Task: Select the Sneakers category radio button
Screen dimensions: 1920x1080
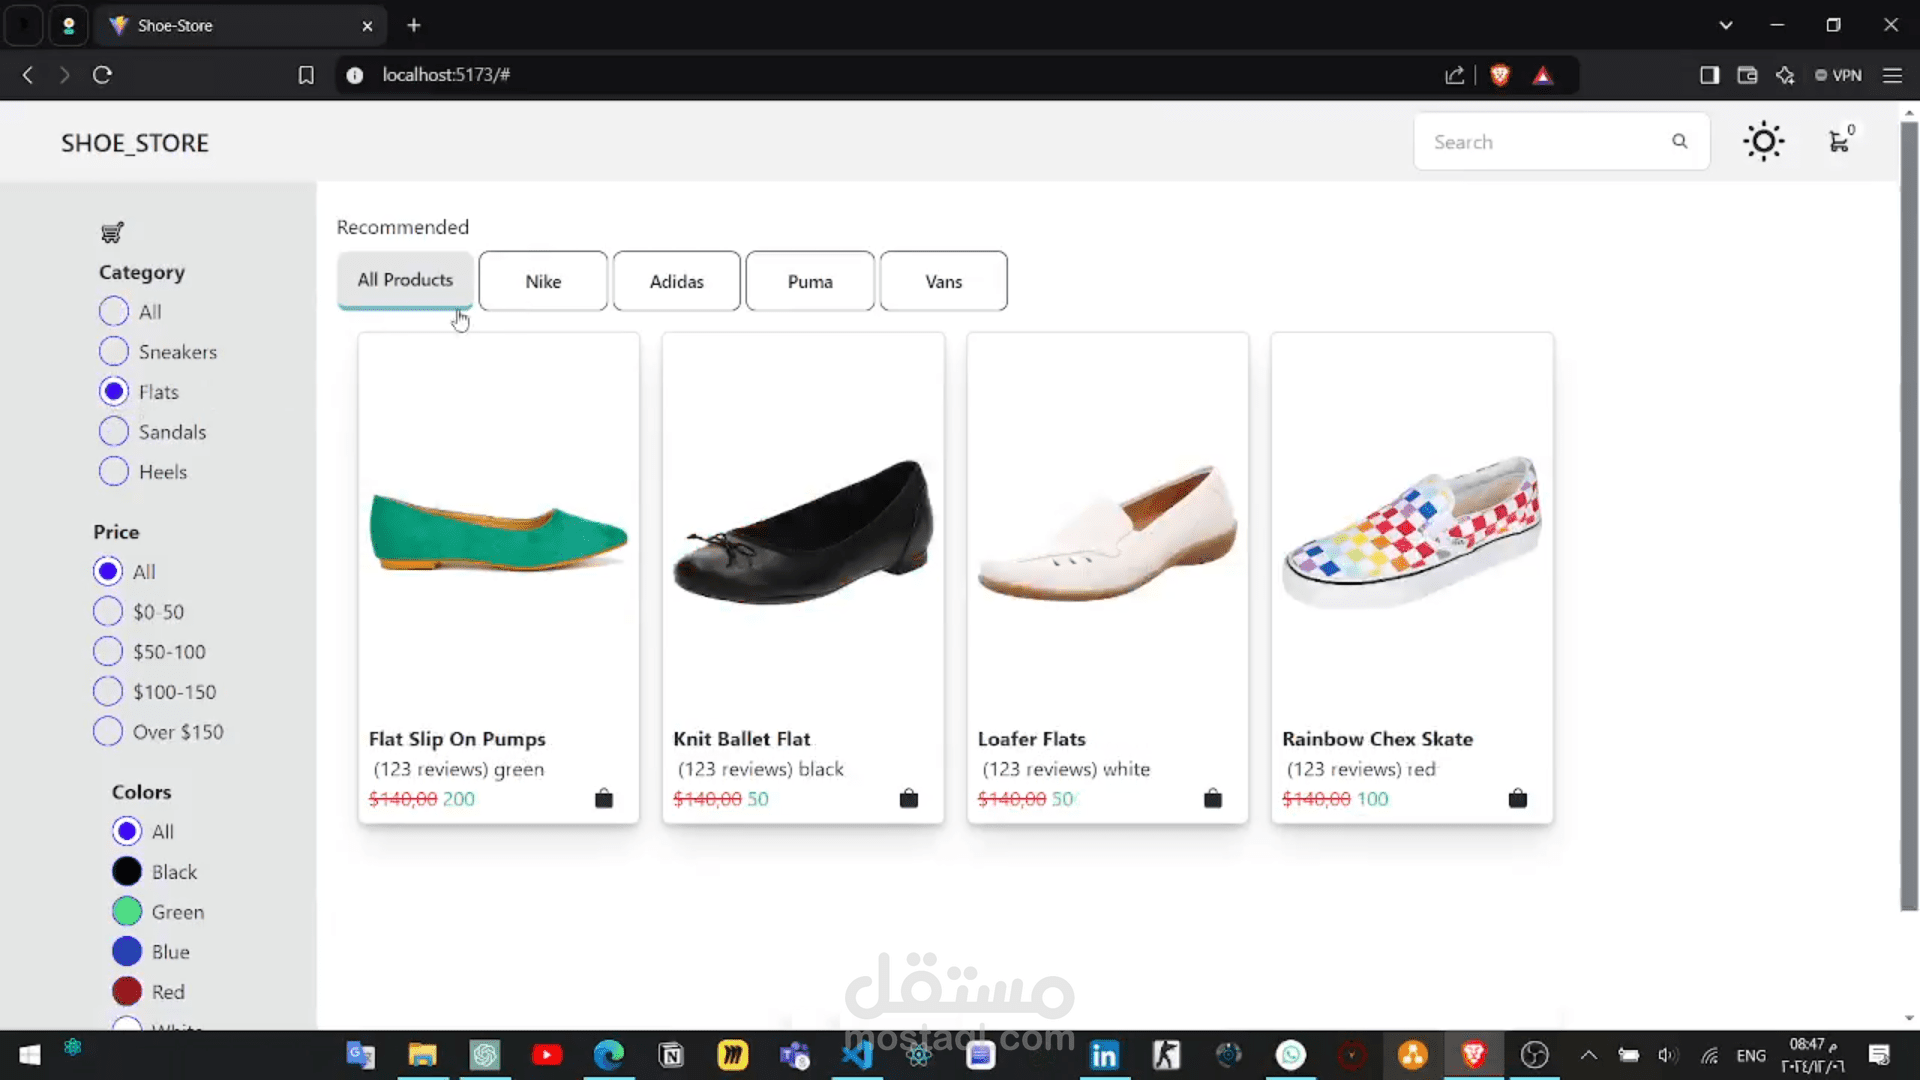Action: click(114, 351)
